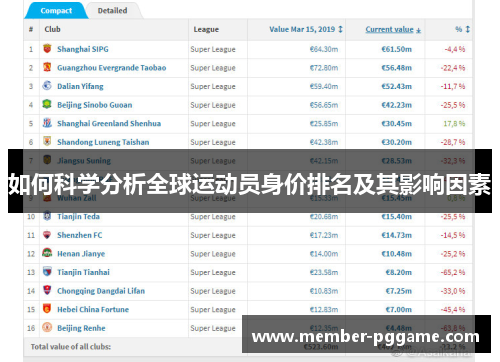Image resolution: width=500 pixels, height=362 pixels.
Task: Select current value €30.20m
Action: 397,142
